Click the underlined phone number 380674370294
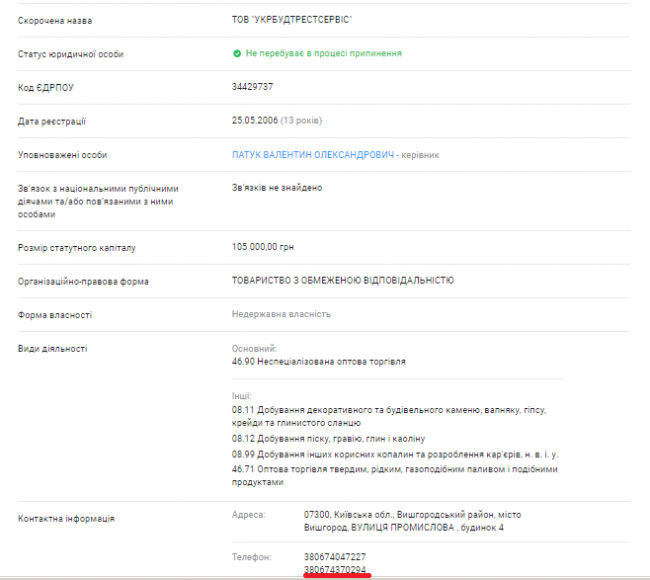Image resolution: width=650 pixels, height=580 pixels. pos(334,569)
